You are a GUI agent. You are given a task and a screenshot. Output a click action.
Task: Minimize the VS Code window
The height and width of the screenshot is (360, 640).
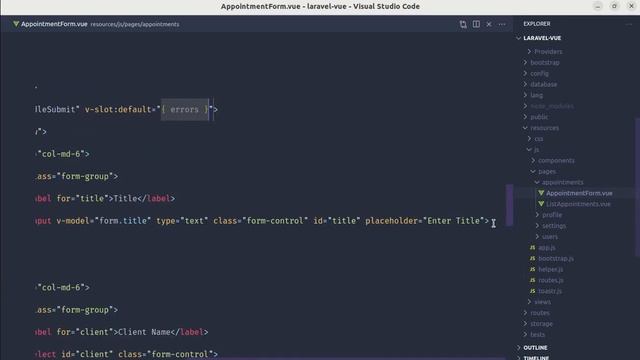(x=598, y=6)
